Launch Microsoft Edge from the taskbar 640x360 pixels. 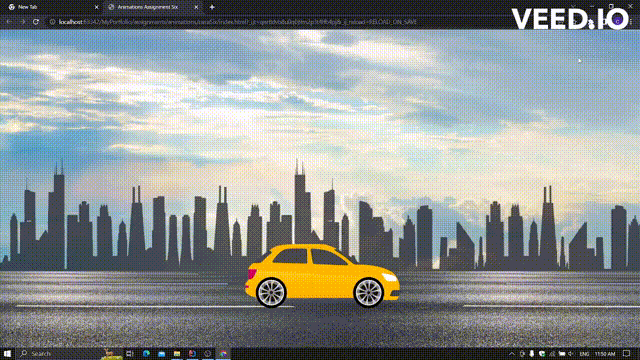(x=146, y=353)
